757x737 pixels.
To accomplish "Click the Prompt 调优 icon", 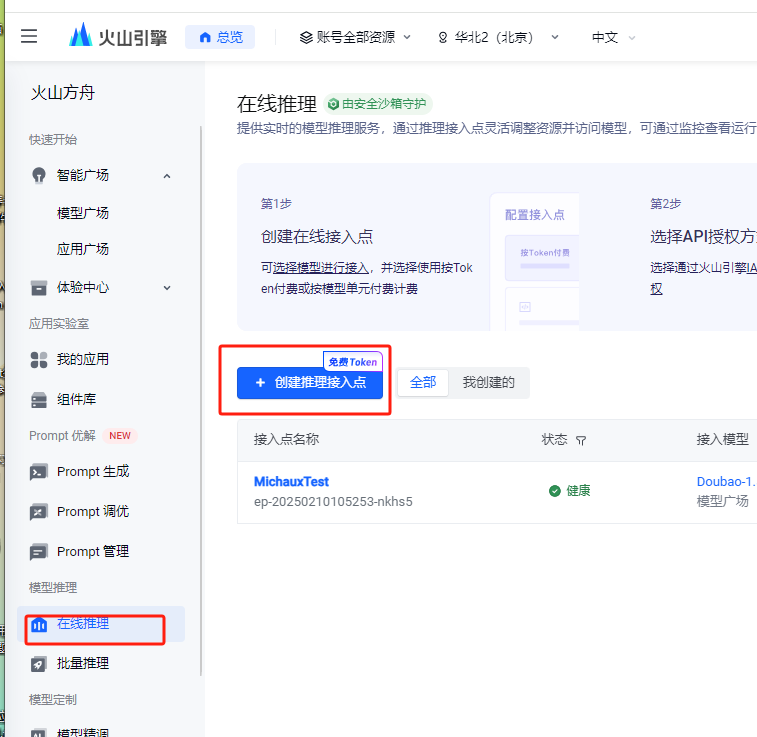I will pyautogui.click(x=39, y=512).
